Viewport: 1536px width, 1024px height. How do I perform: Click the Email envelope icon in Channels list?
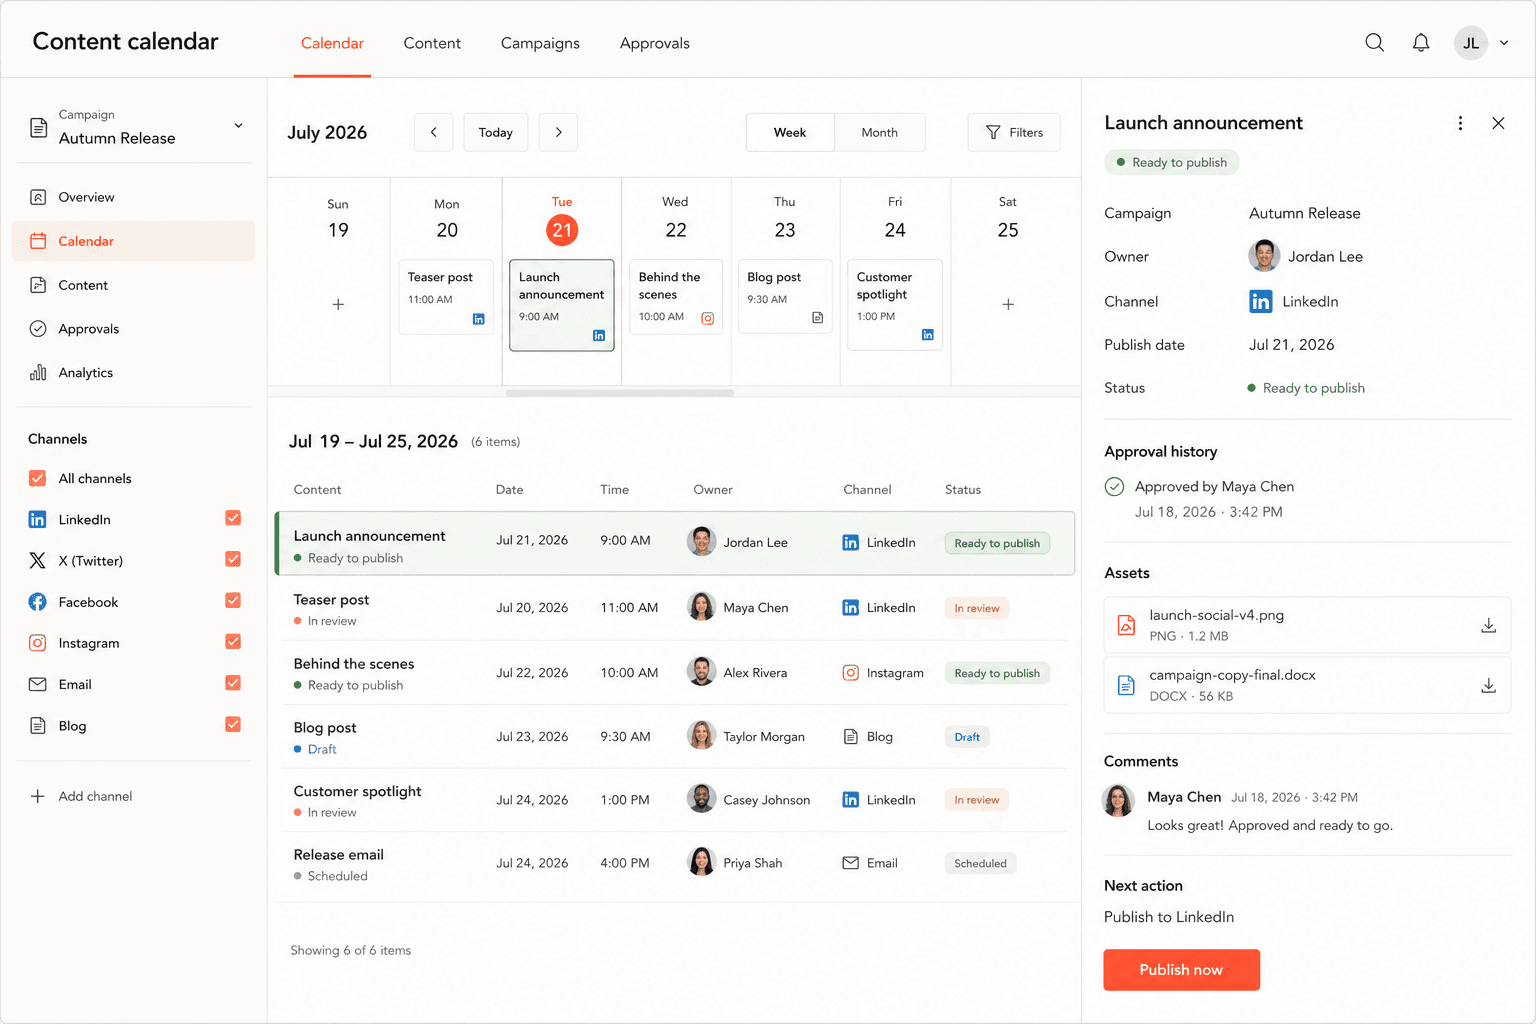tap(37, 684)
